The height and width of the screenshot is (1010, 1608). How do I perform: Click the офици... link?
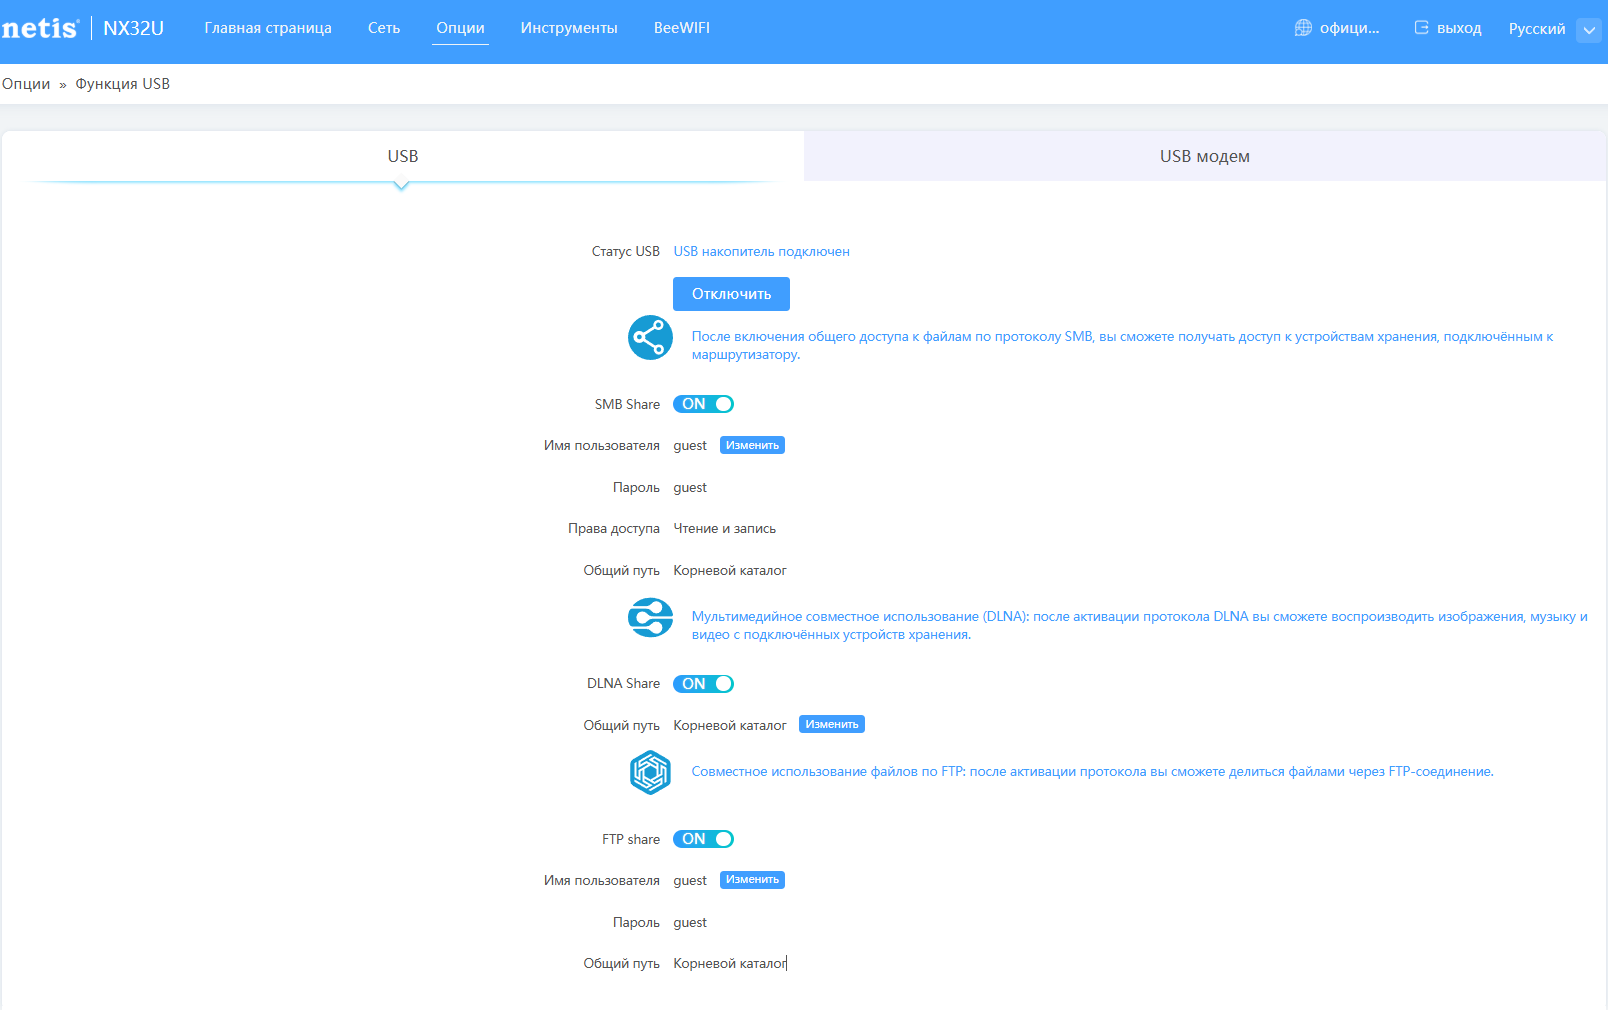tap(1349, 28)
